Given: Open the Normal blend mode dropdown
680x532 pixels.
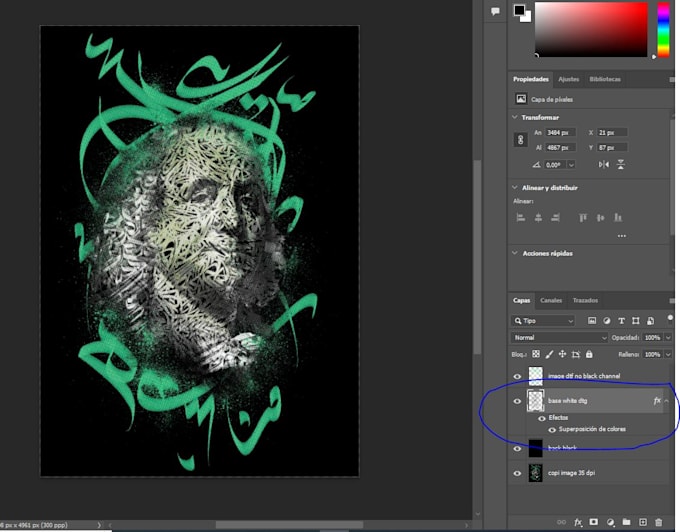Looking at the screenshot, I should tap(559, 338).
